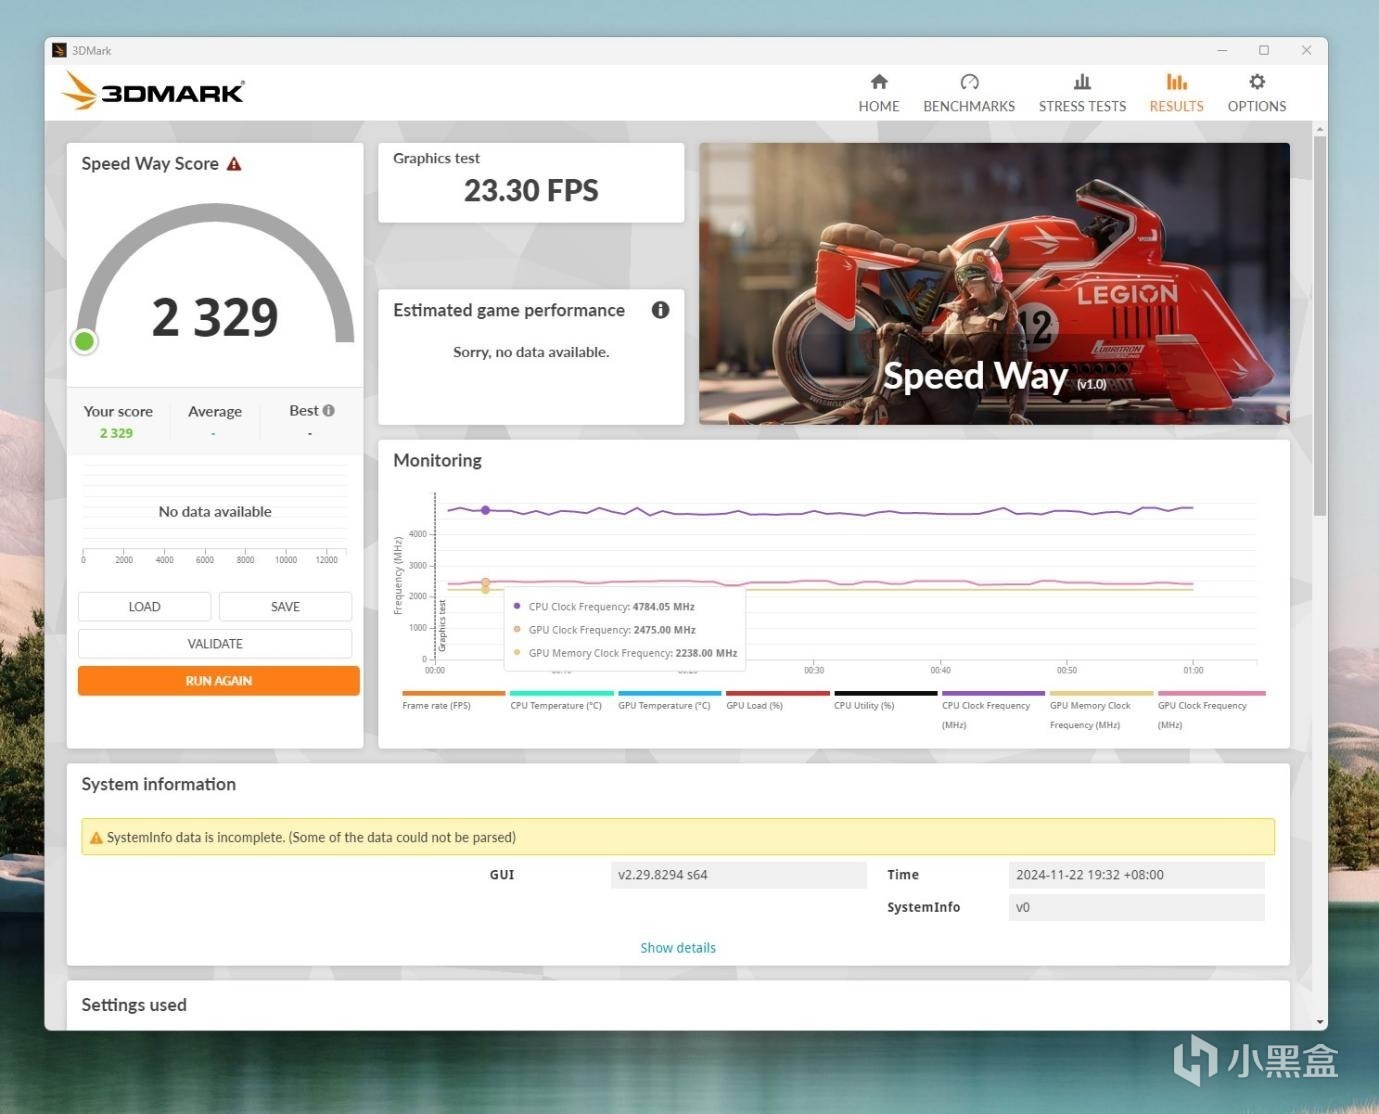Click the vertical scrollbar thumb
The image size is (1379, 1114).
(1320, 326)
